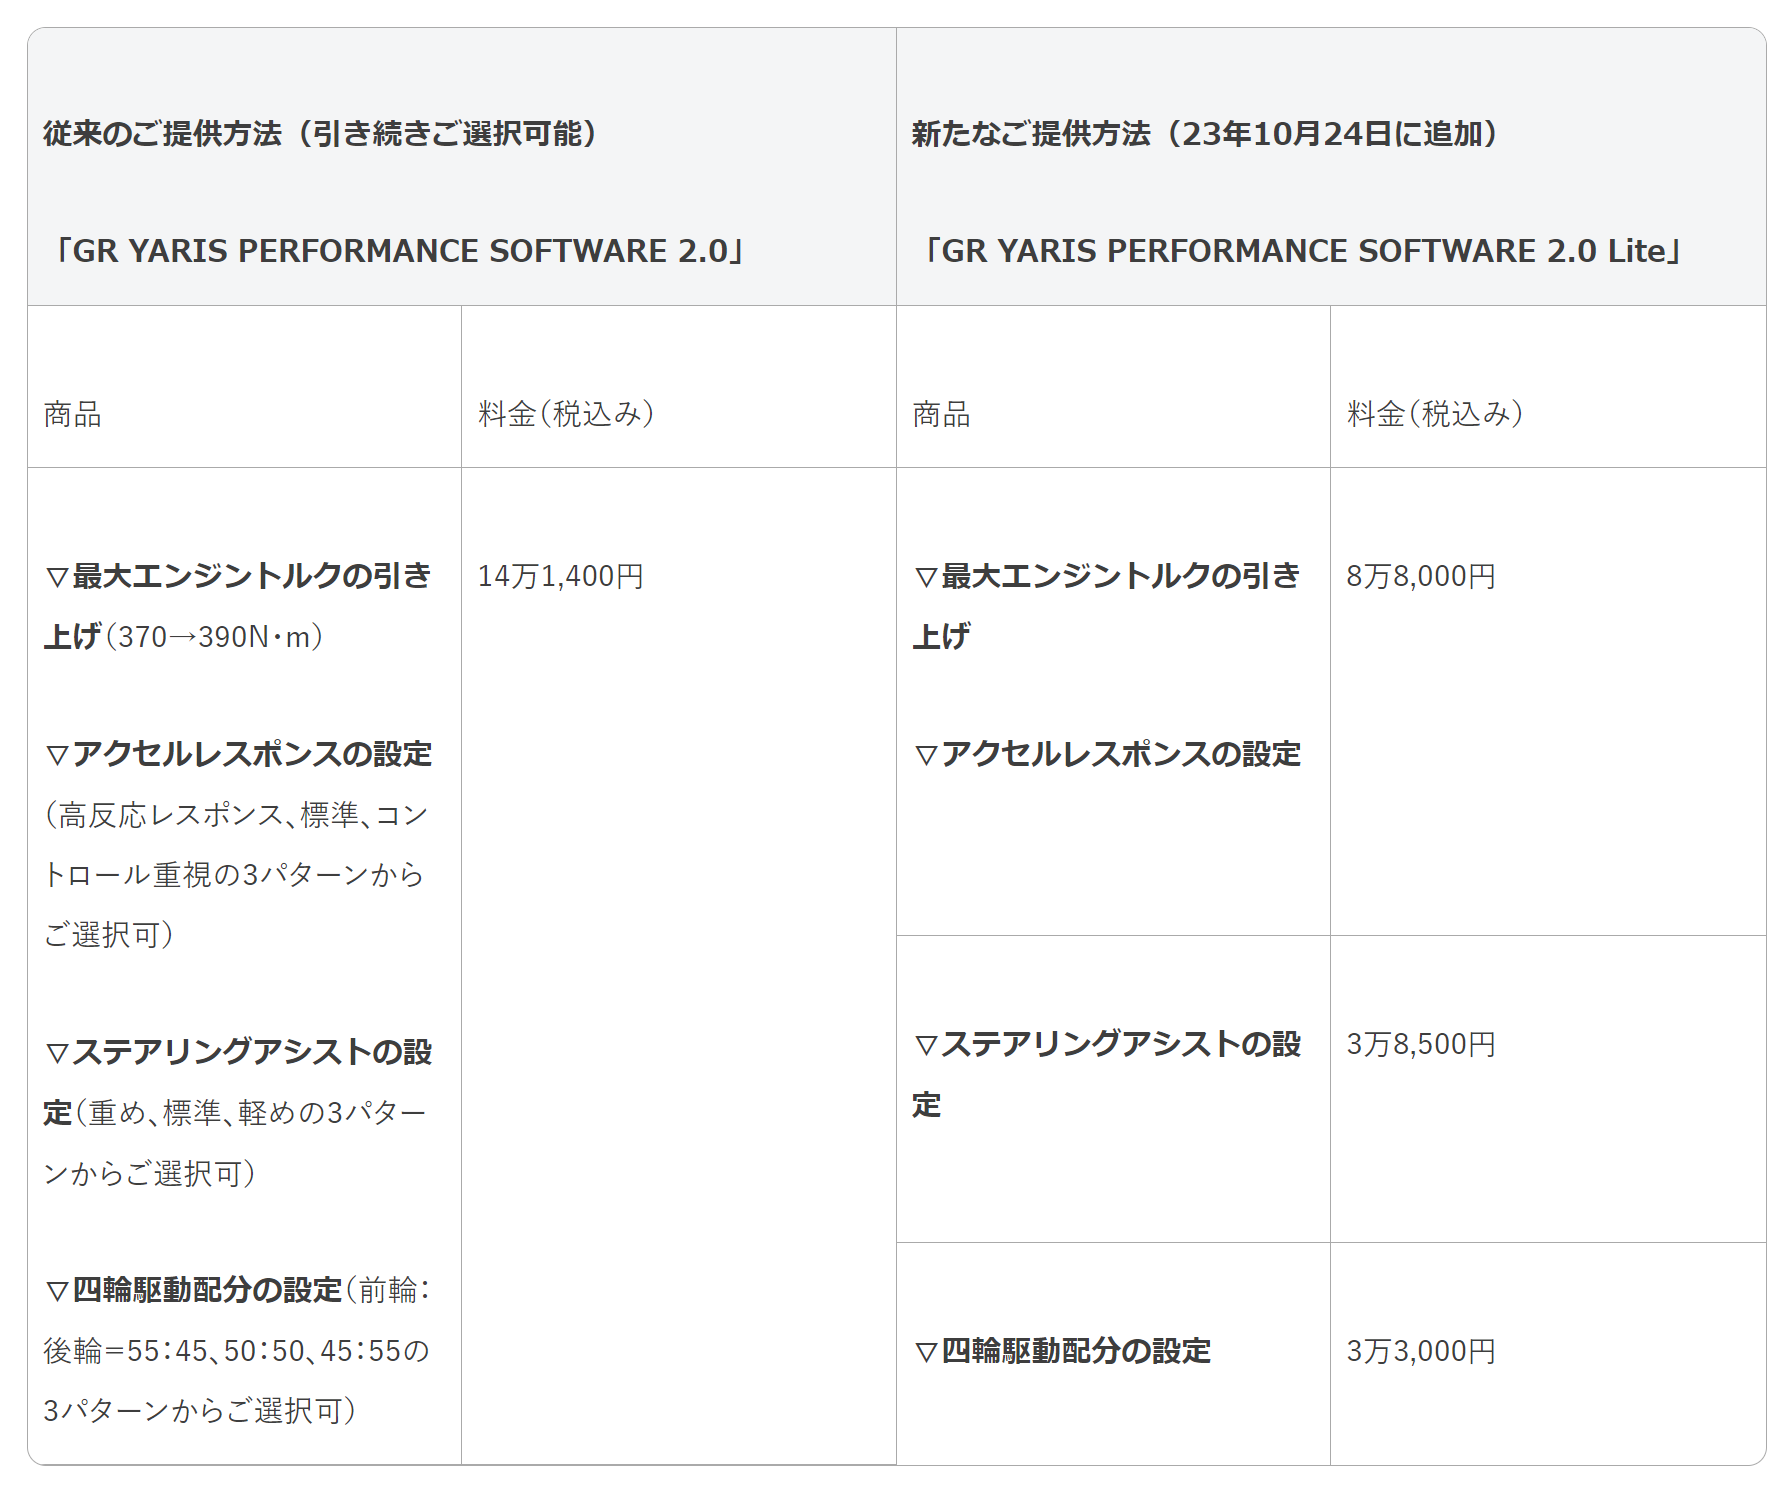Click '商品' under the 2.0 Lite header

tap(942, 414)
